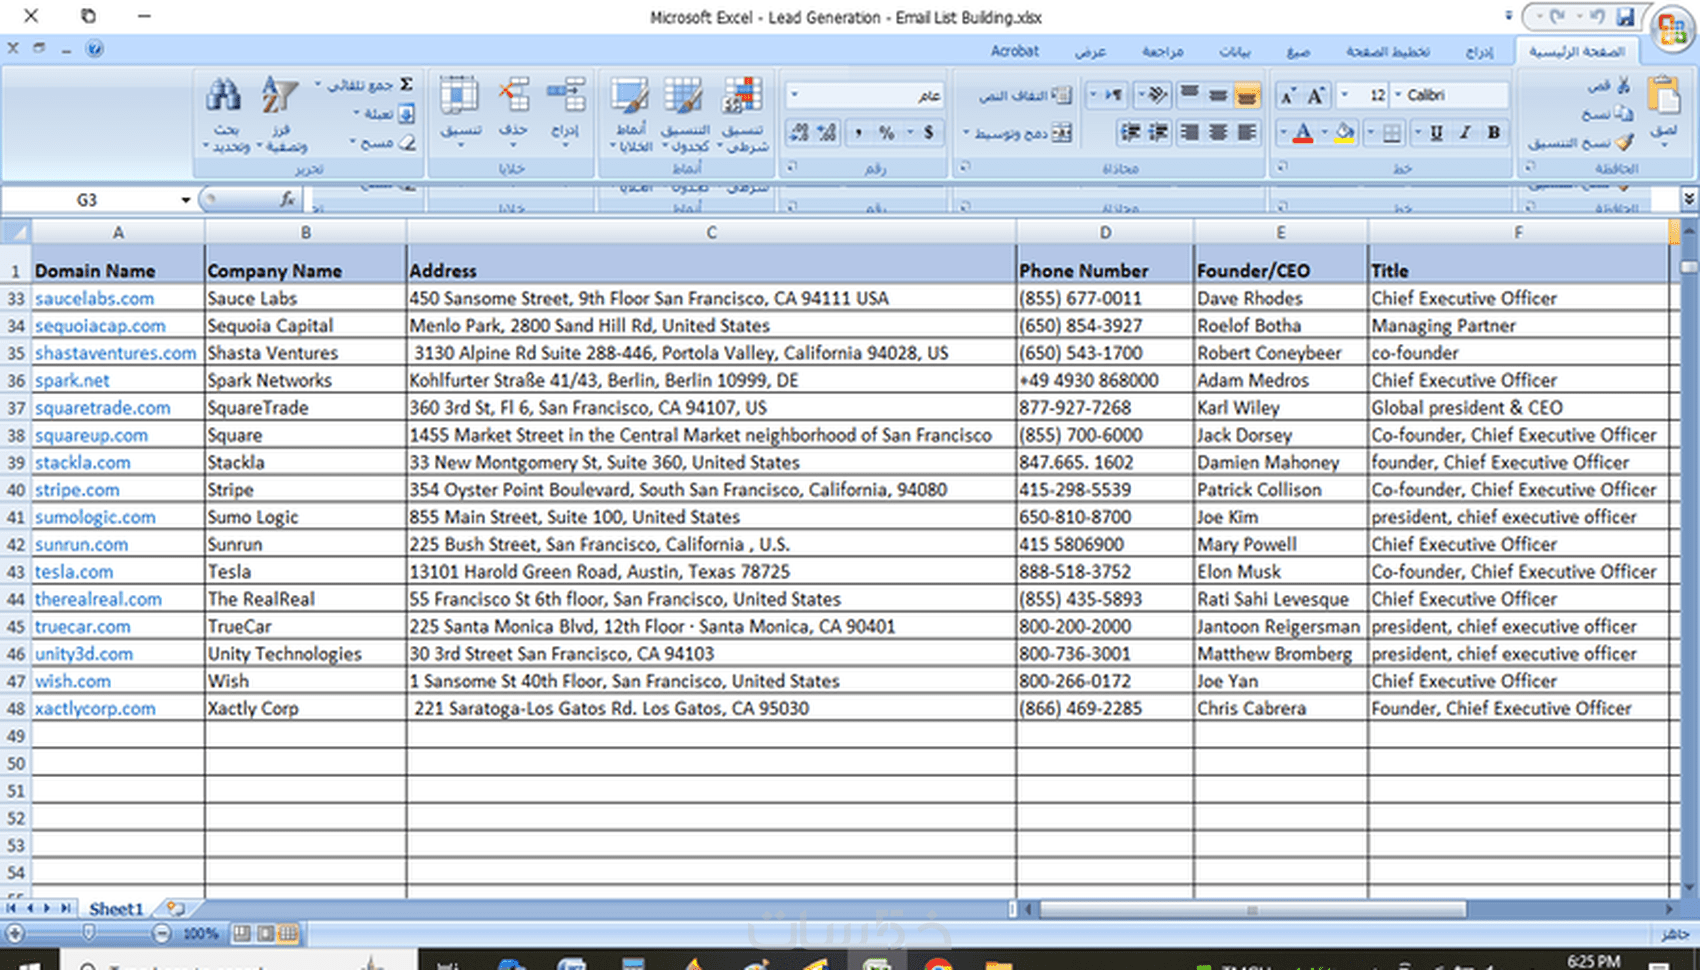The width and height of the screenshot is (1700, 970).
Task: Apply the red font color
Action: point(1302,132)
